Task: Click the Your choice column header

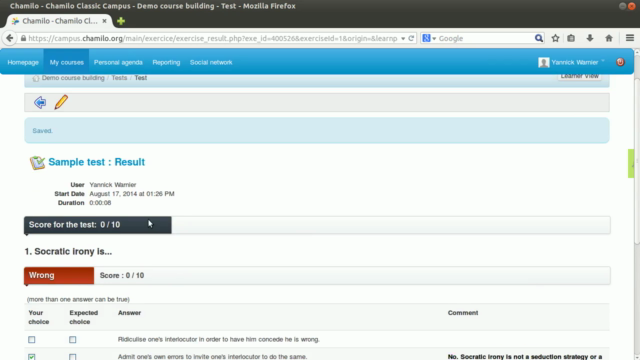Action: point(39,317)
